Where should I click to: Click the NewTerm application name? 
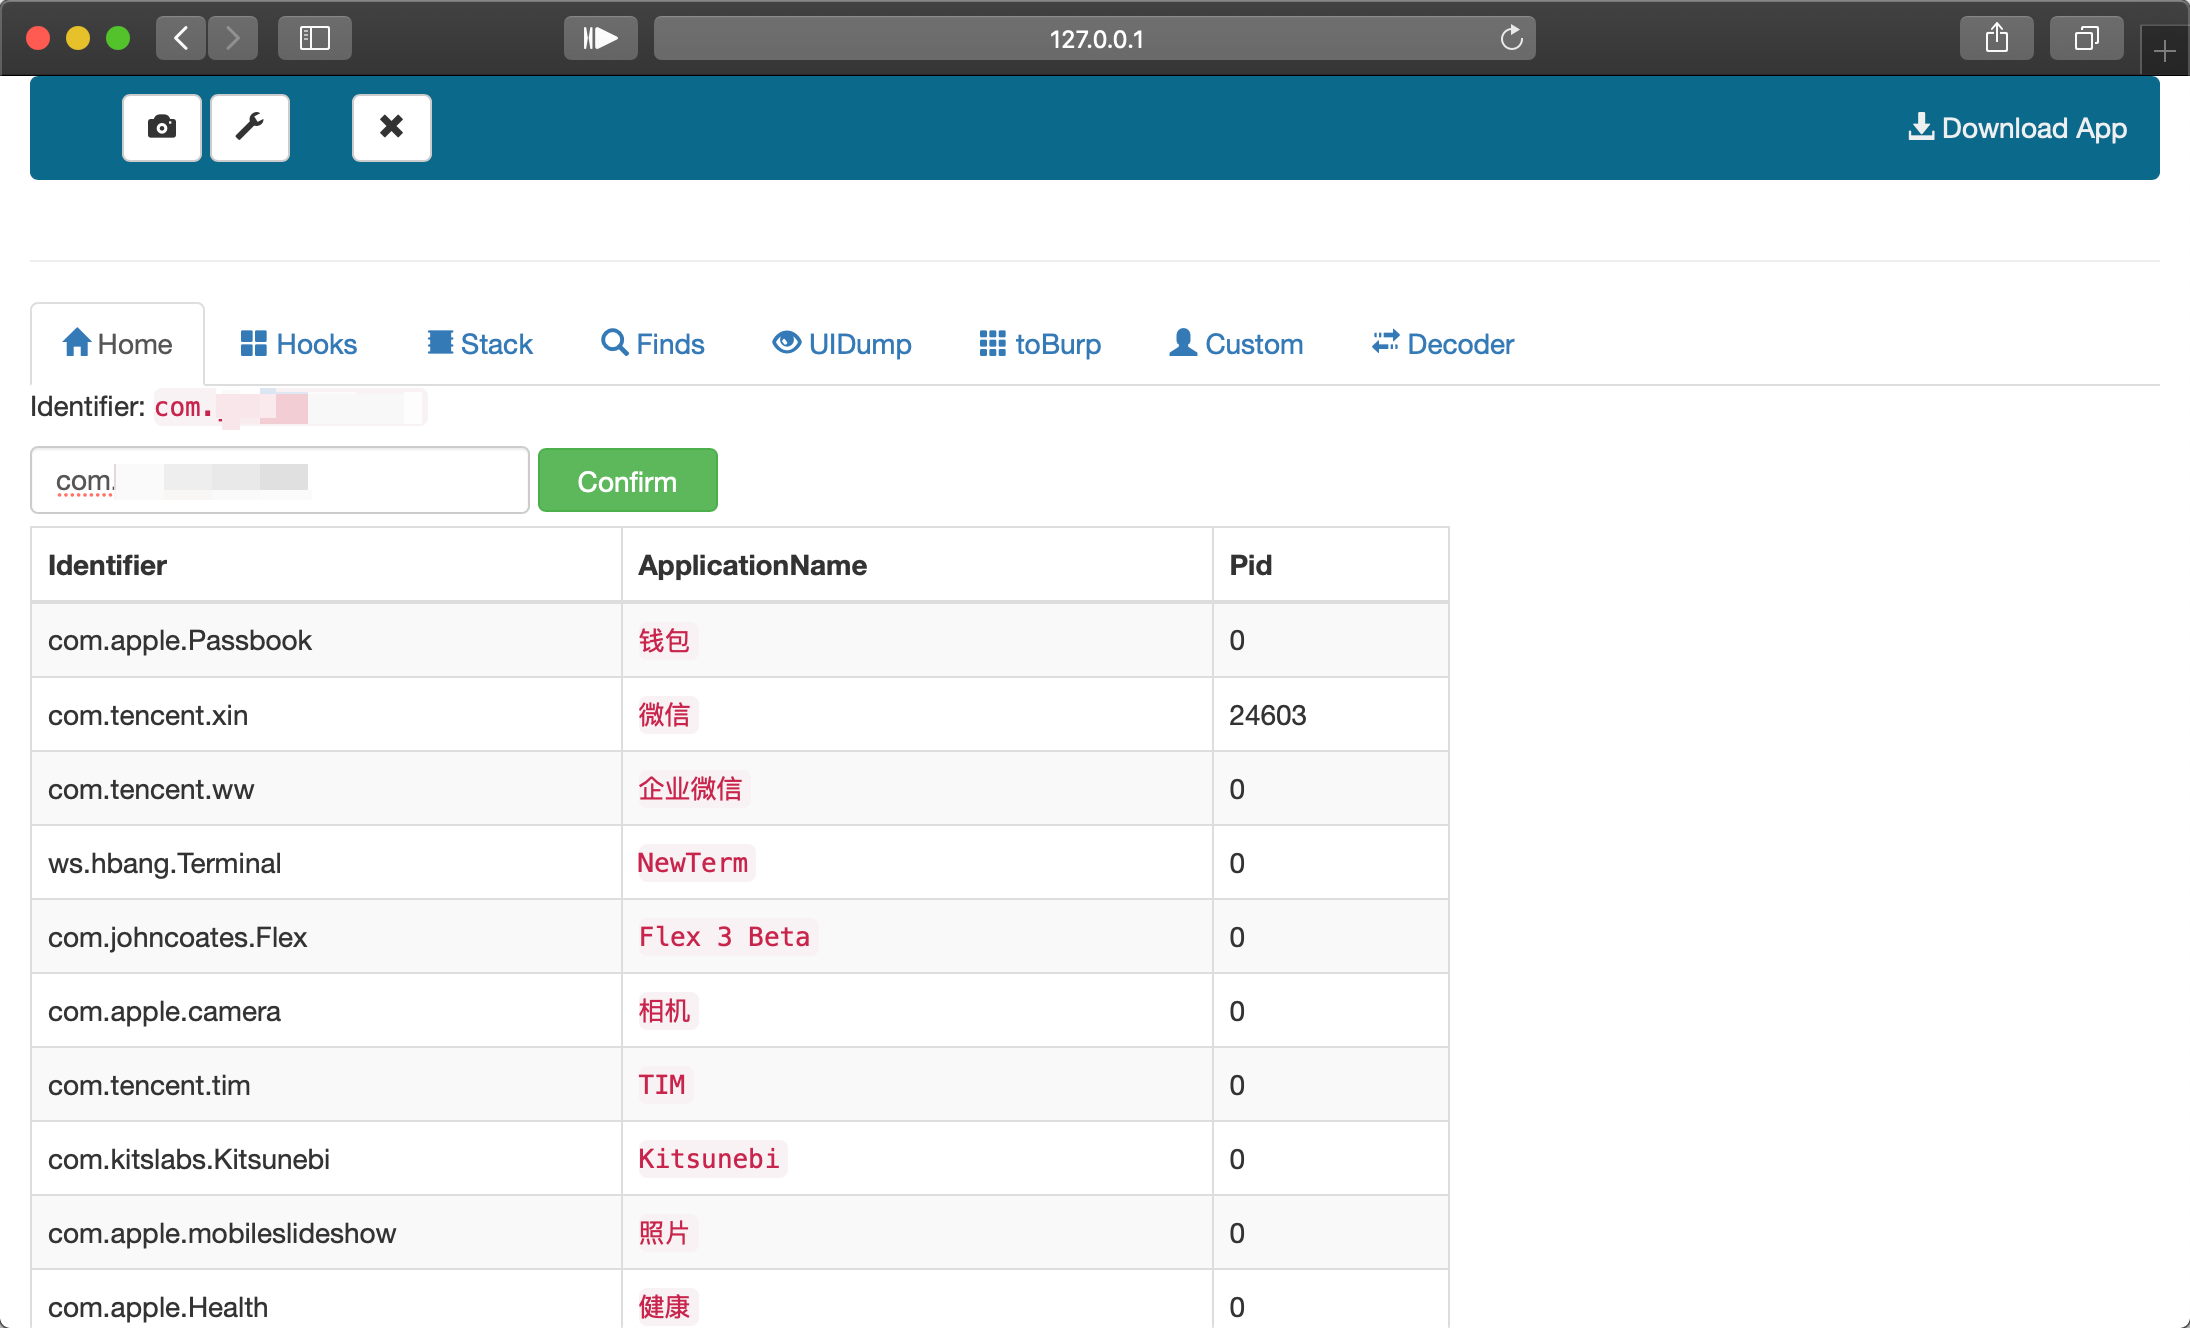point(693,863)
